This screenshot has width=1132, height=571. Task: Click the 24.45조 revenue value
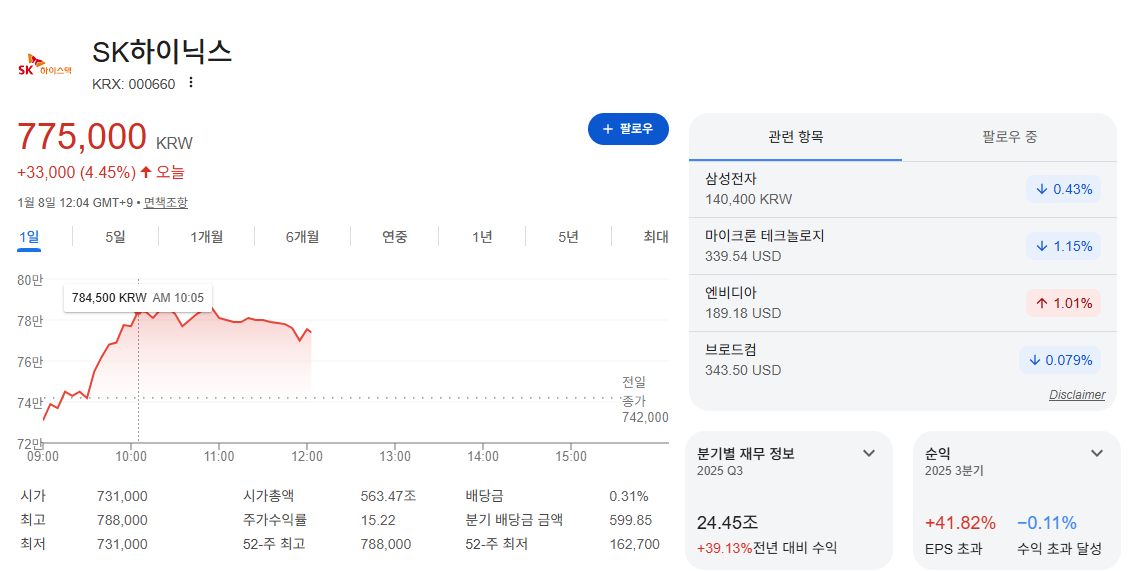click(x=727, y=523)
